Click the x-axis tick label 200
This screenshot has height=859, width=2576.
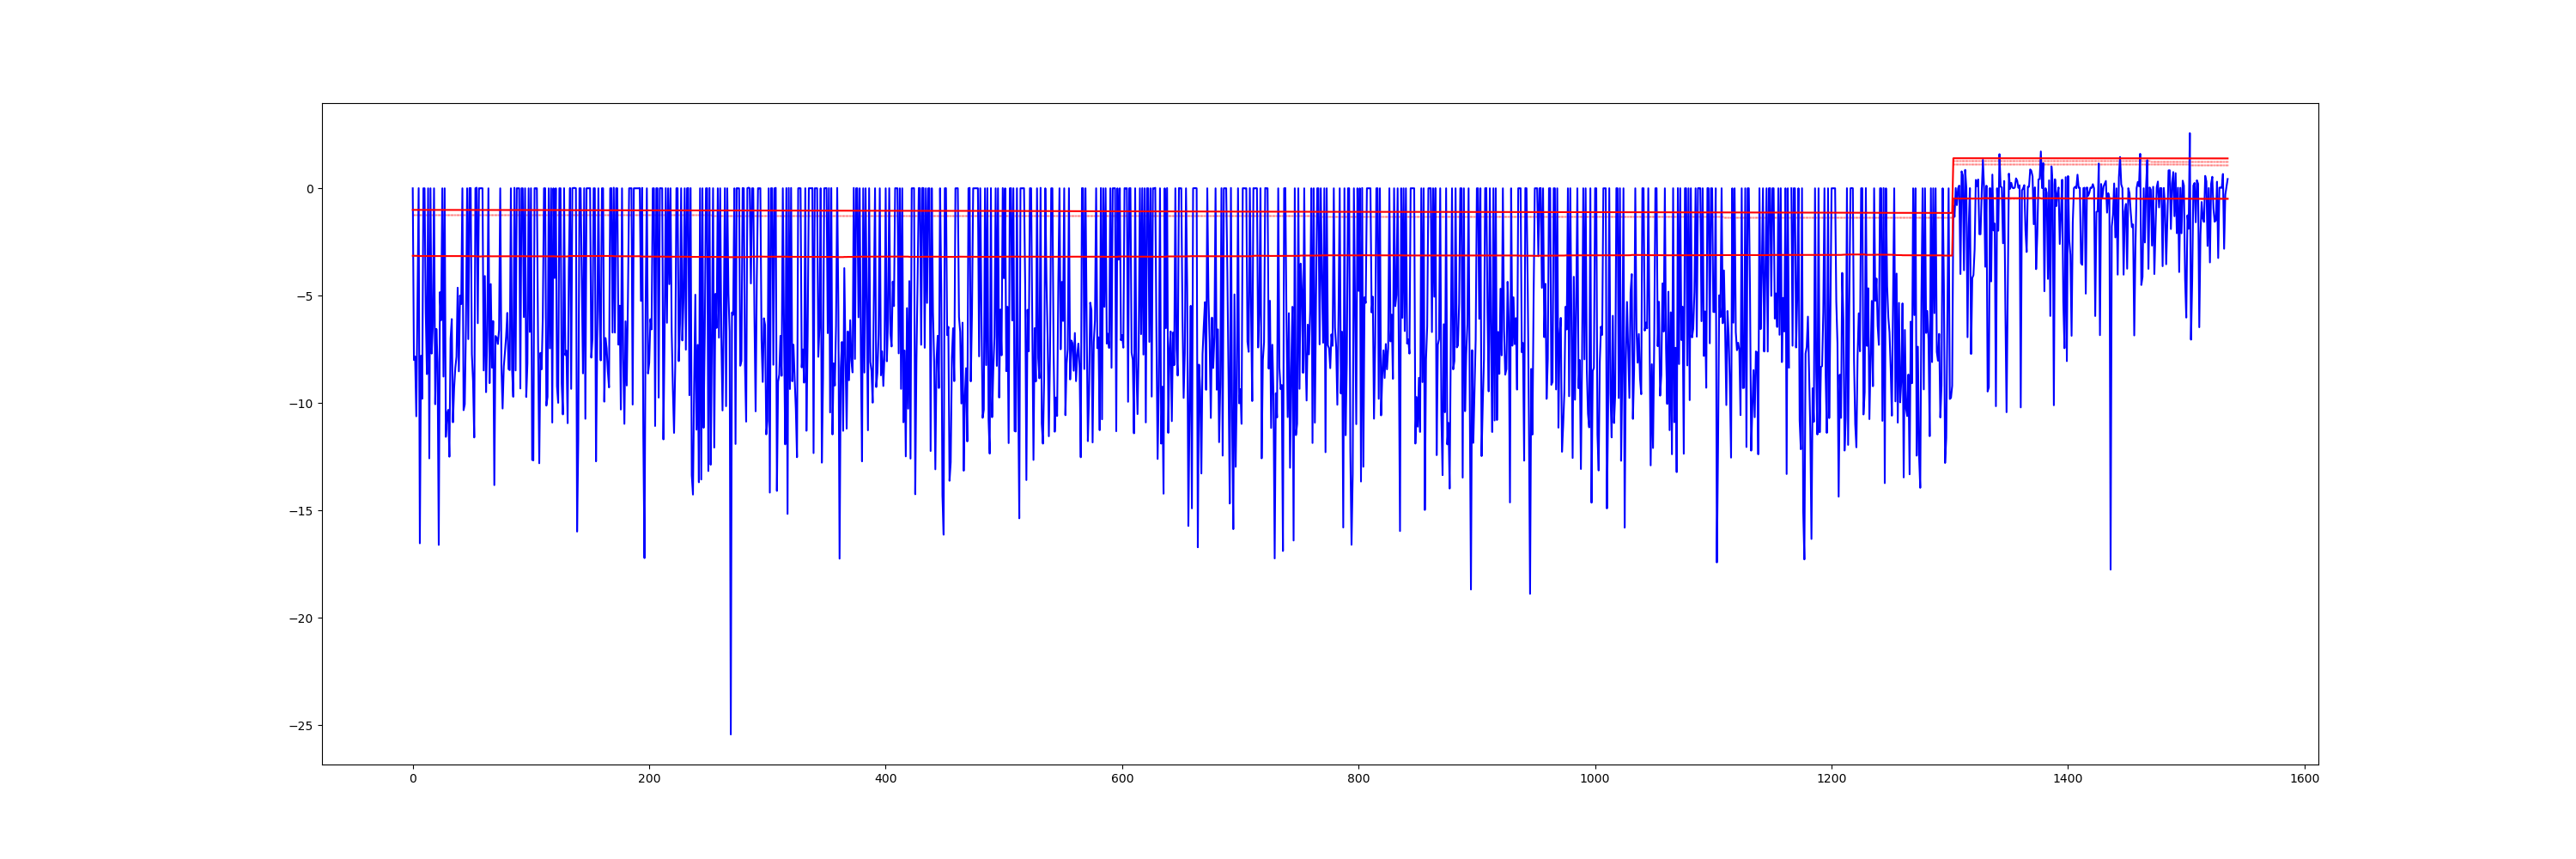pyautogui.click(x=649, y=779)
